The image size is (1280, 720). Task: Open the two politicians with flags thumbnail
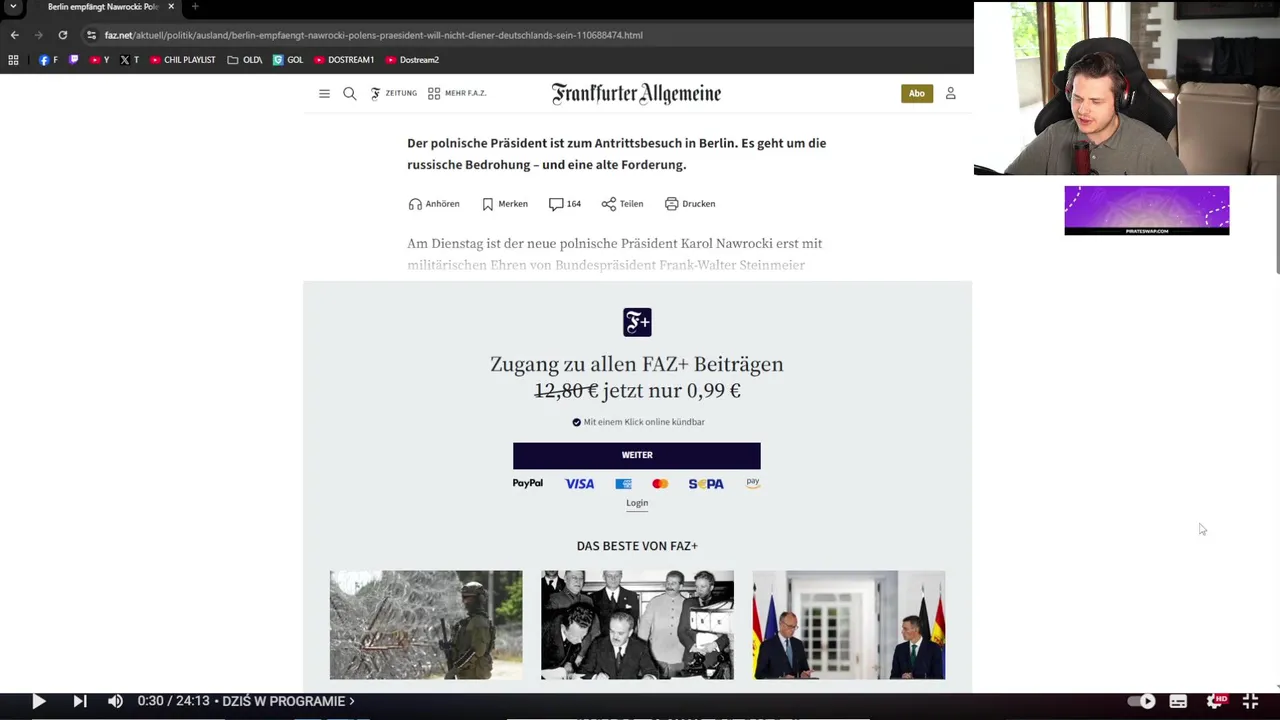[x=849, y=625]
